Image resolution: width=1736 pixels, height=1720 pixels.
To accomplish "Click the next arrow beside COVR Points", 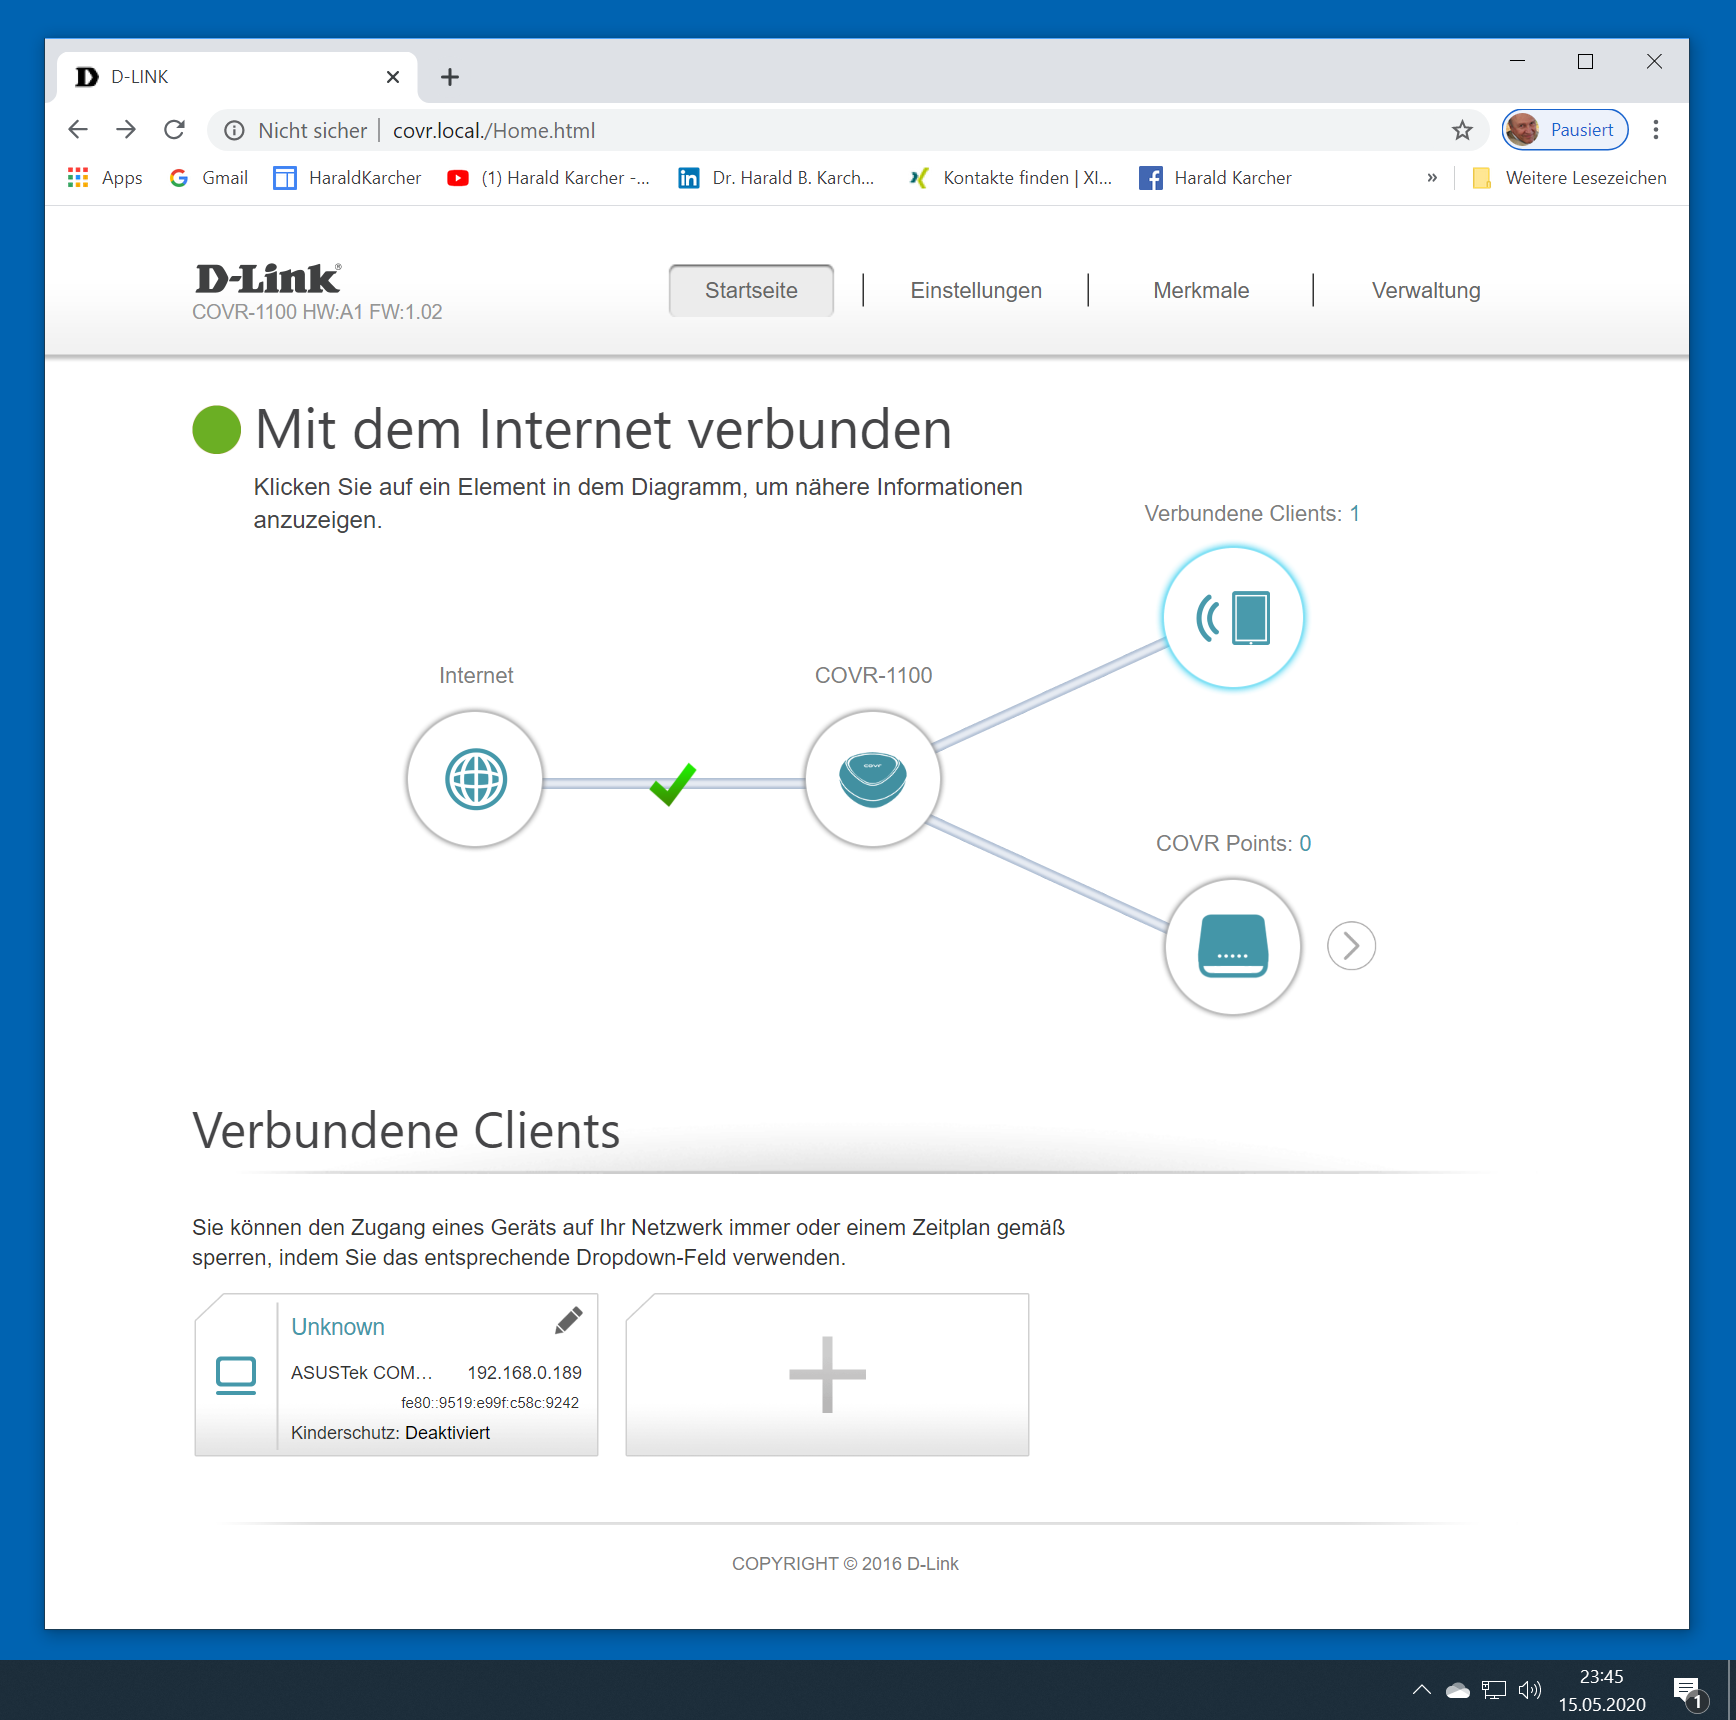I will click(1351, 945).
